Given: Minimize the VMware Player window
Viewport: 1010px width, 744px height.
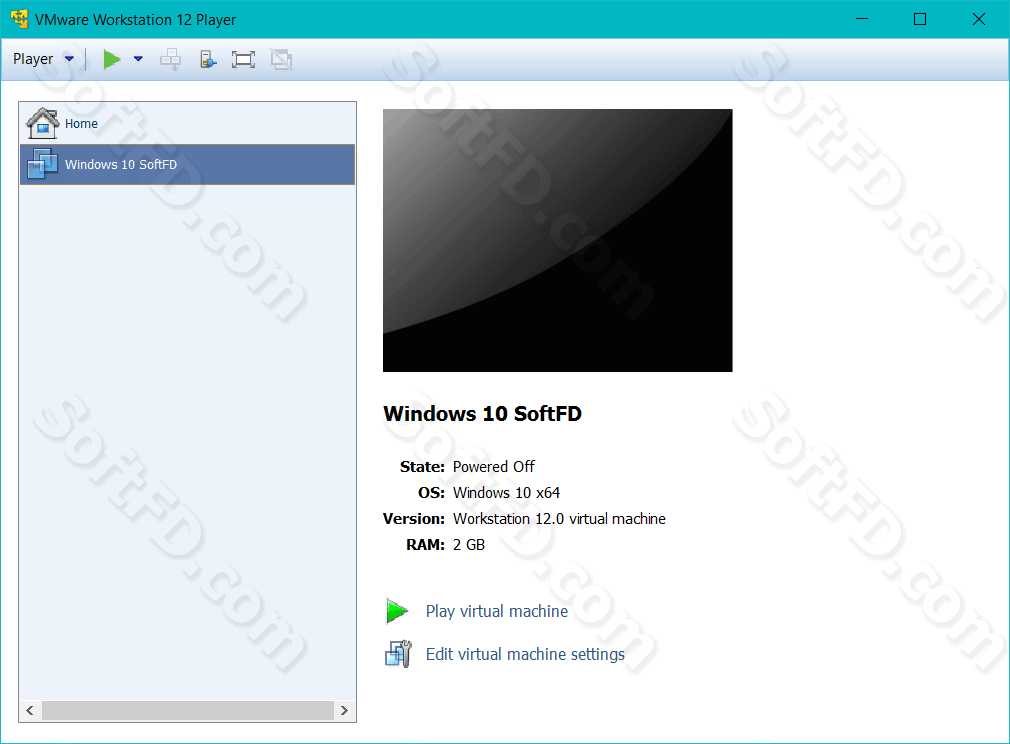Looking at the screenshot, I should pyautogui.click(x=862, y=19).
